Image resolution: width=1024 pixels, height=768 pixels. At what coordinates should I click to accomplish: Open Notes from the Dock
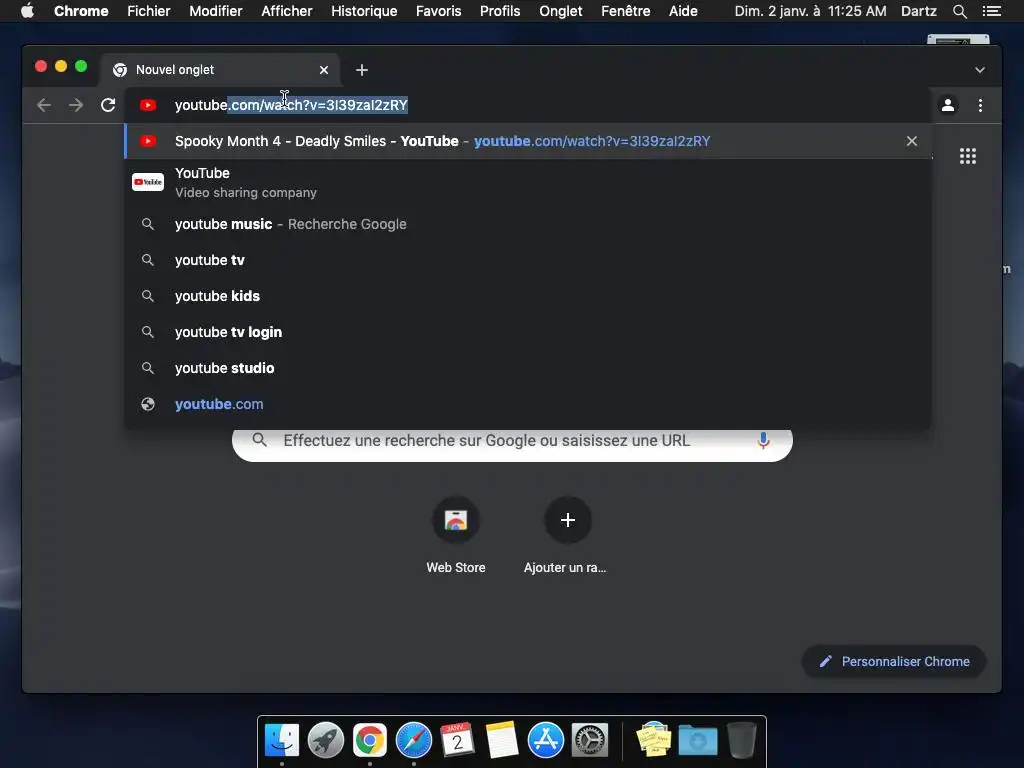(x=502, y=739)
